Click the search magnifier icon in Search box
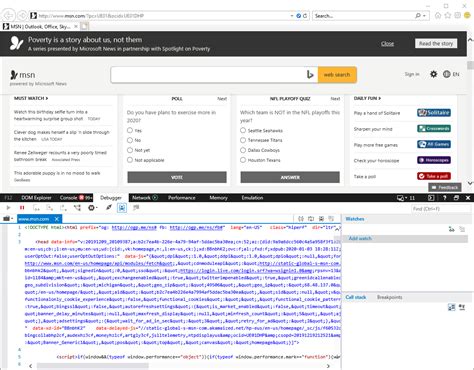474x370 pixels. click(x=418, y=16)
